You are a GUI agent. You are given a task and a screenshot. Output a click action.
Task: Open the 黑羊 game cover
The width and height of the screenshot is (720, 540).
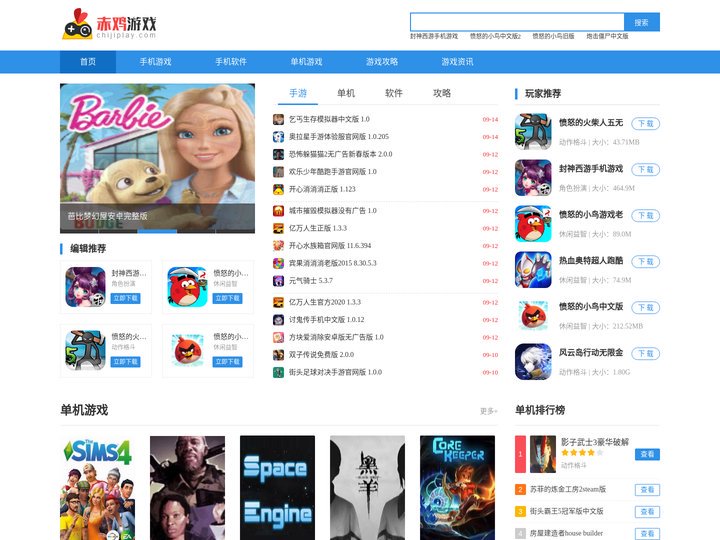(x=367, y=488)
